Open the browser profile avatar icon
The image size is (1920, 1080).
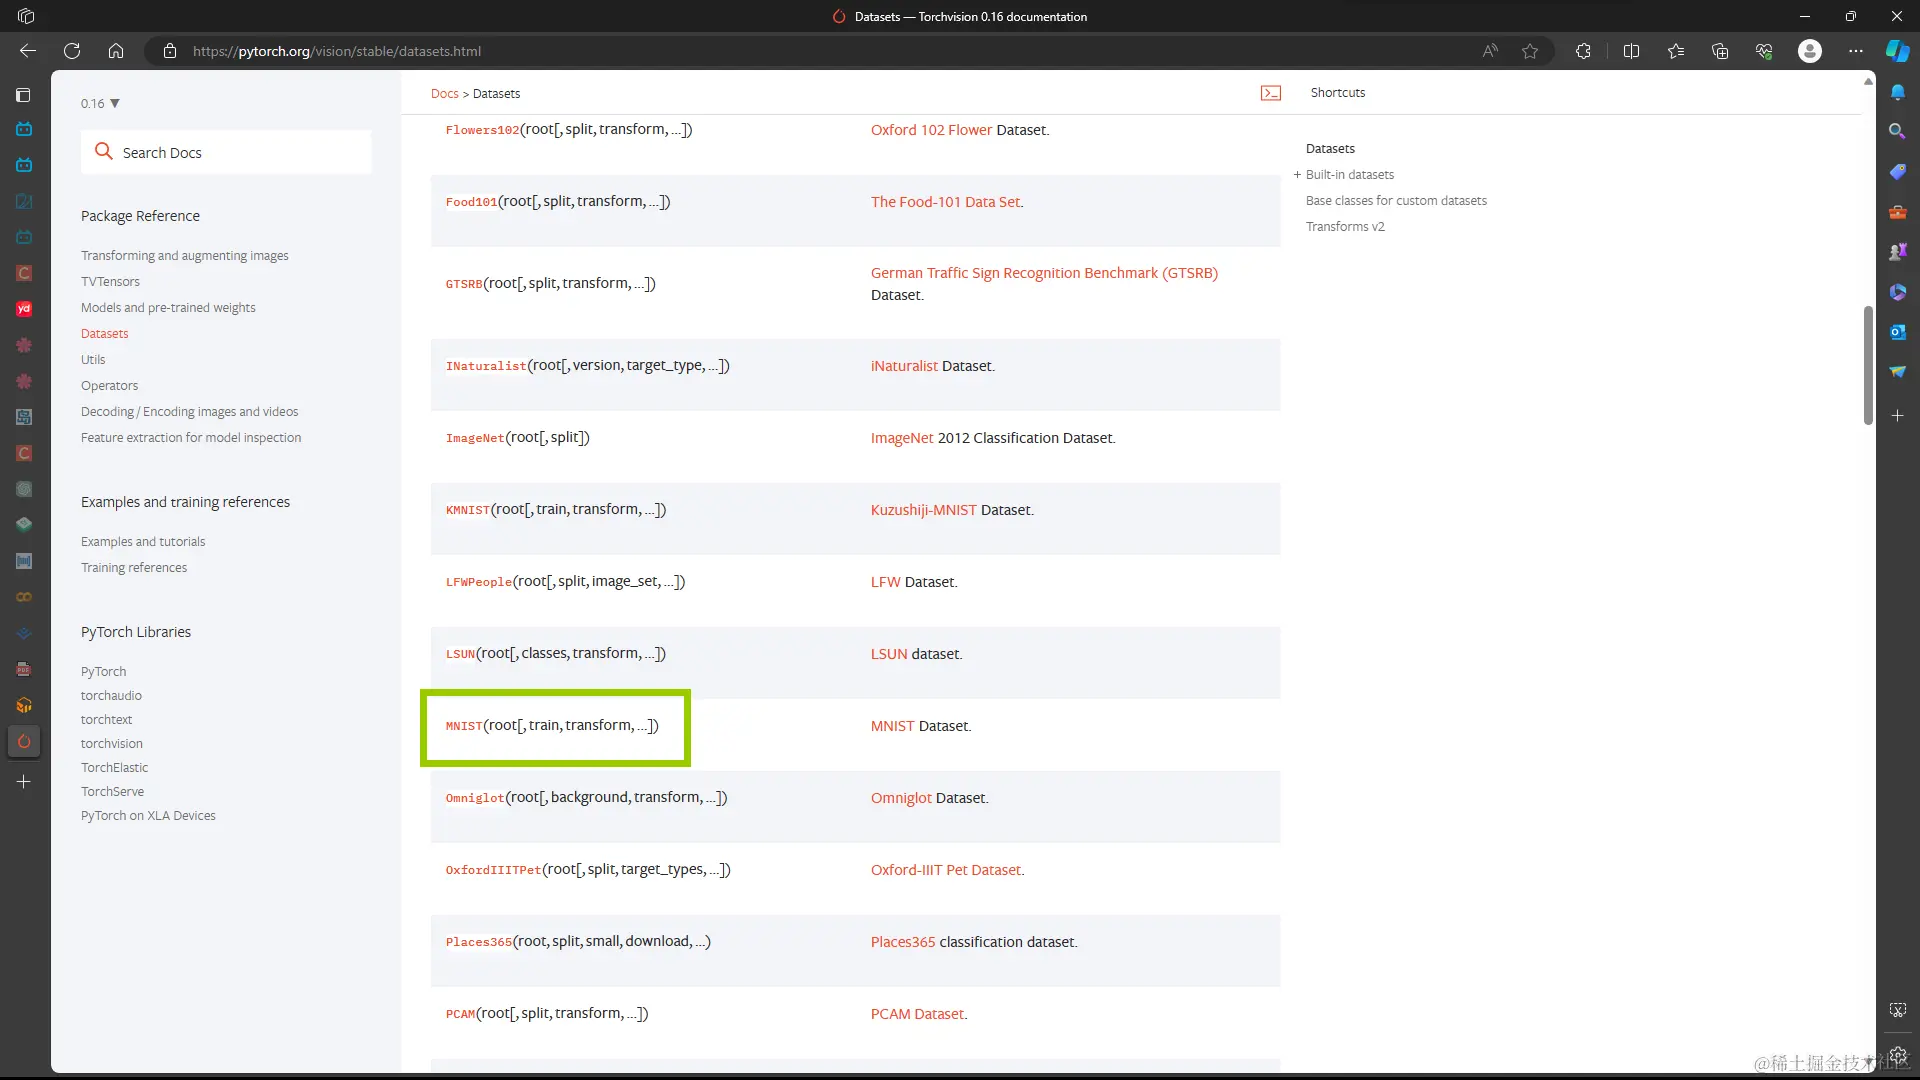1809,51
